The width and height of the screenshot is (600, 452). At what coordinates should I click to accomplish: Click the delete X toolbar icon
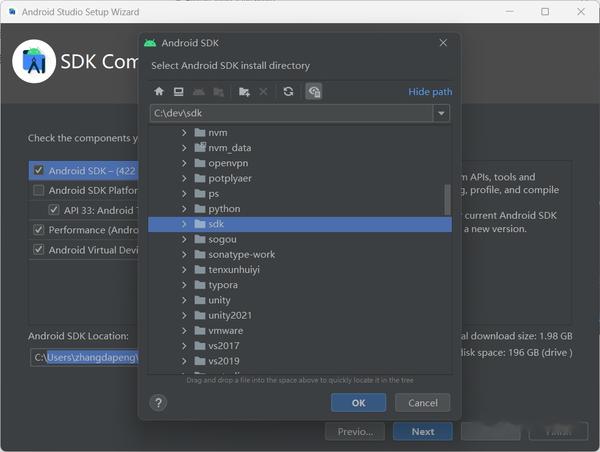[x=263, y=91]
